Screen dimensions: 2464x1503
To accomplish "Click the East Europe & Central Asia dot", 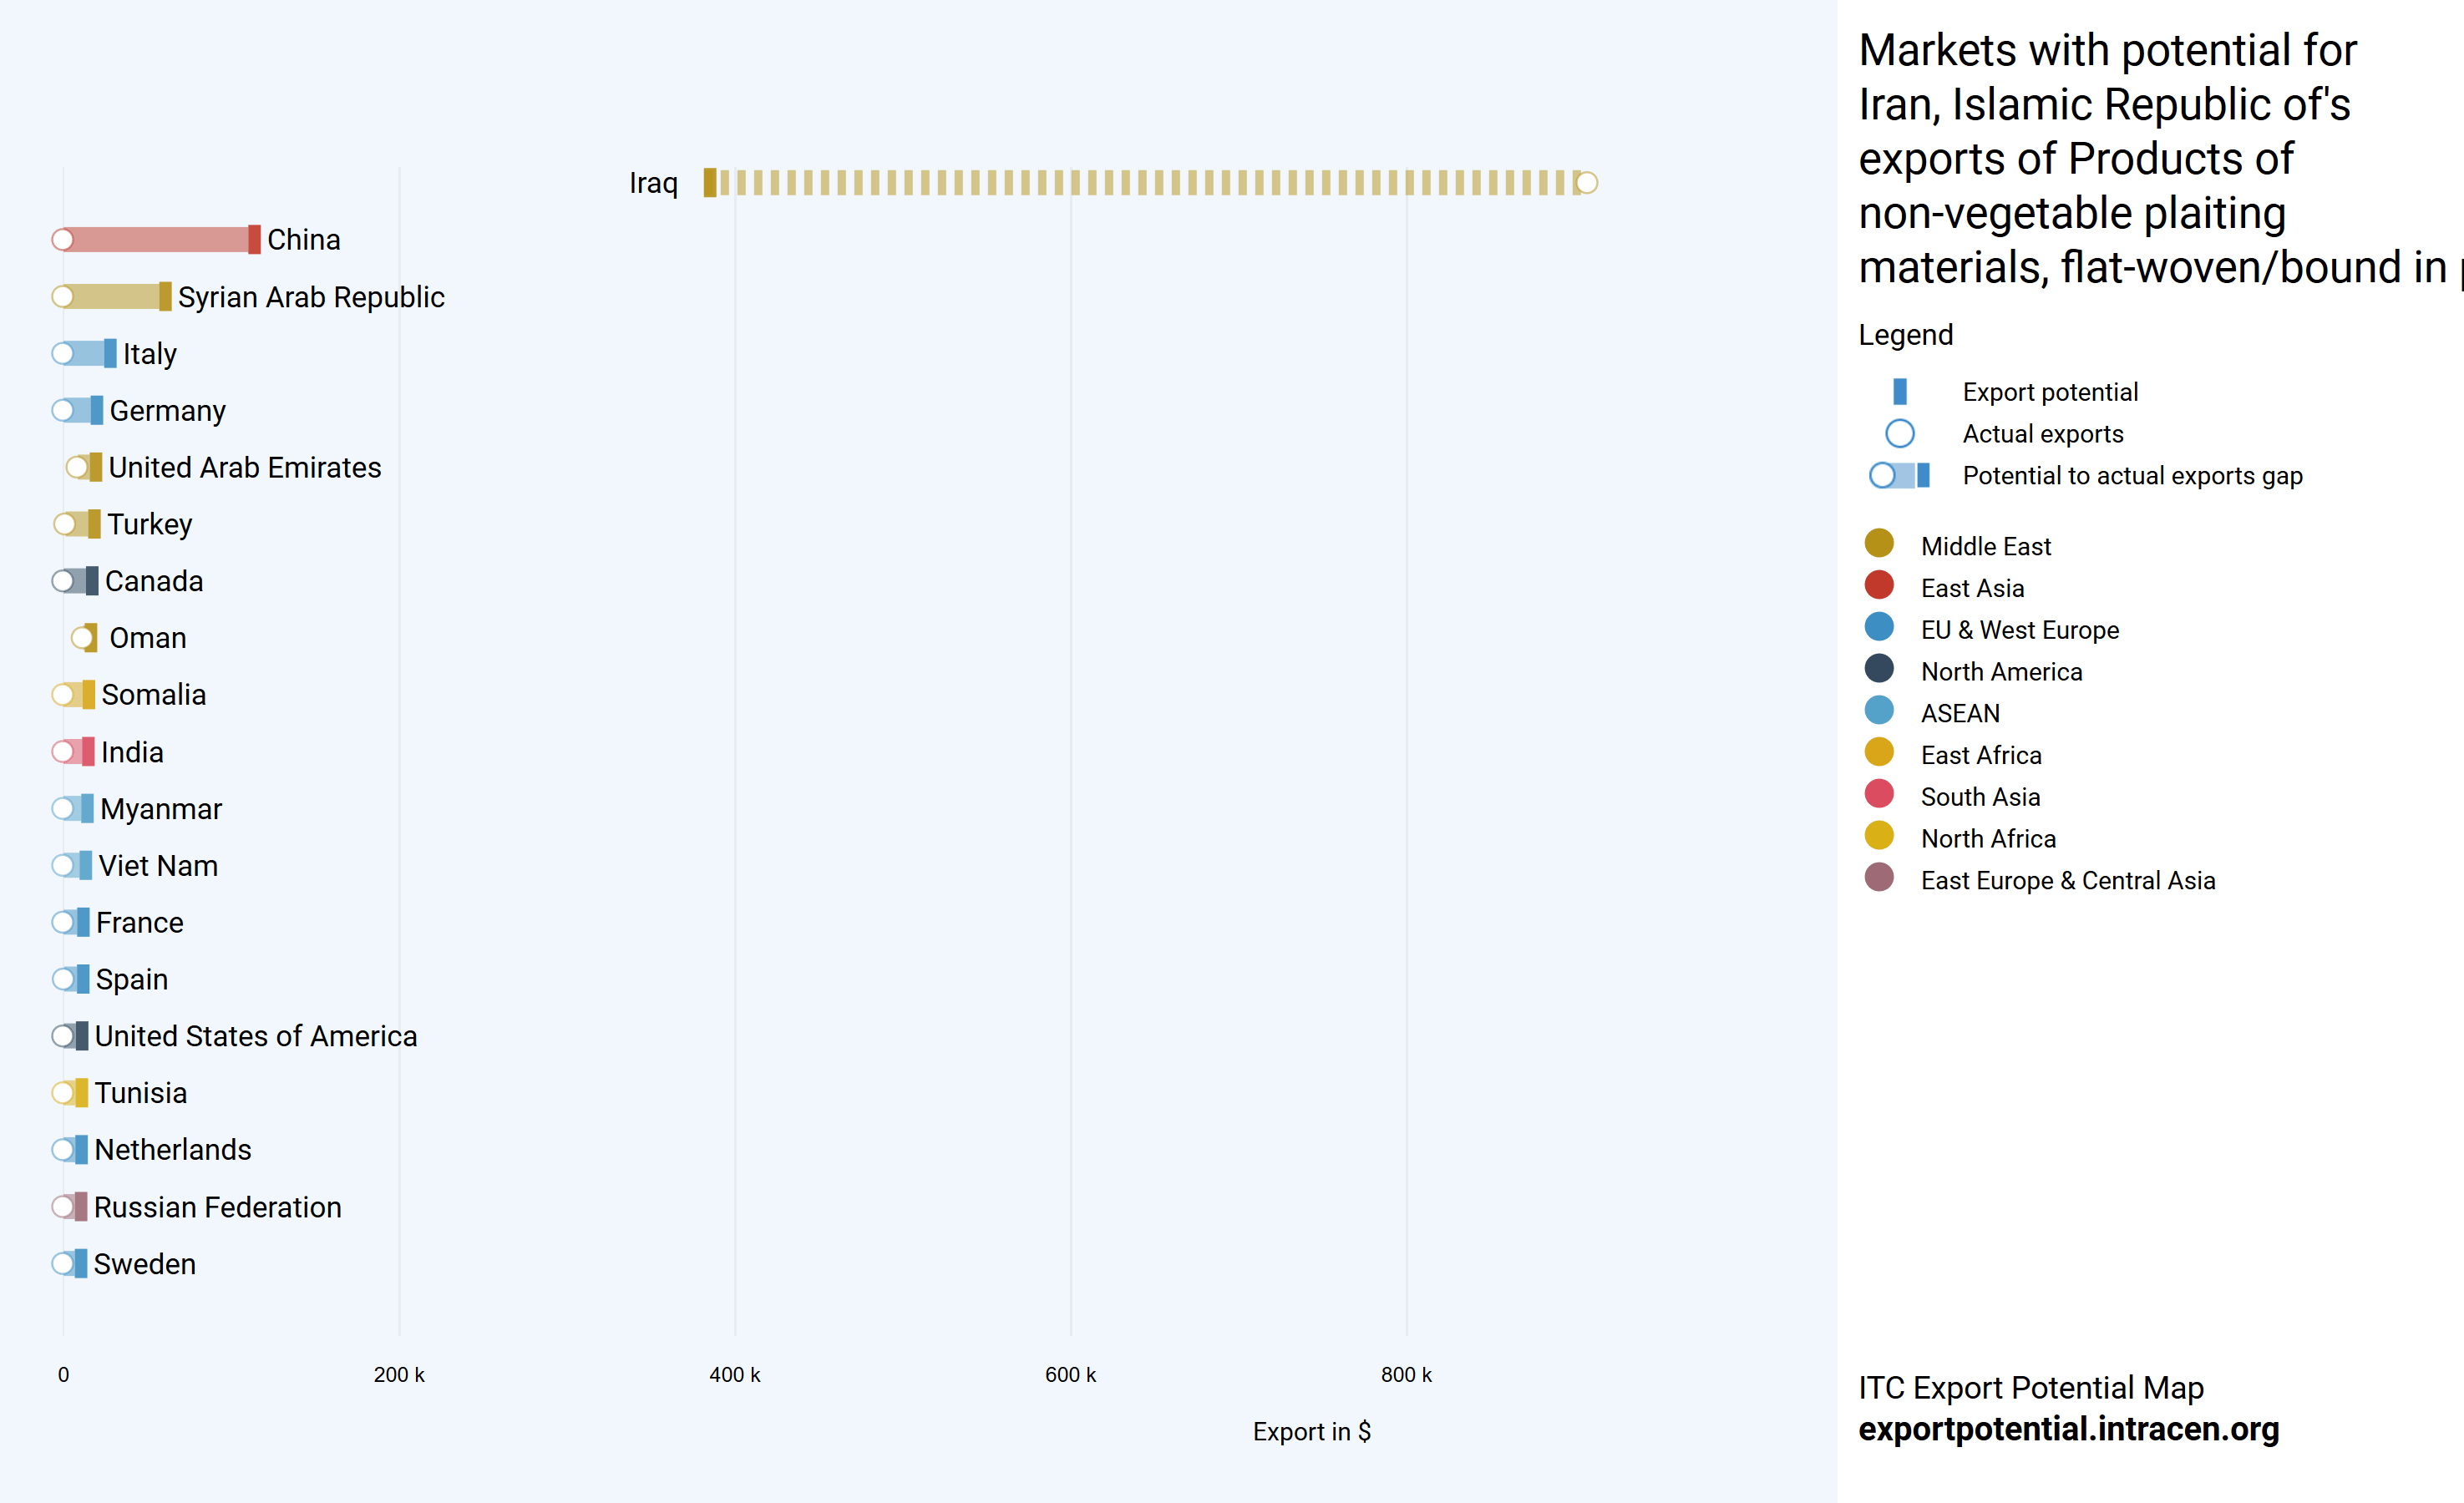I will pyautogui.click(x=1879, y=878).
